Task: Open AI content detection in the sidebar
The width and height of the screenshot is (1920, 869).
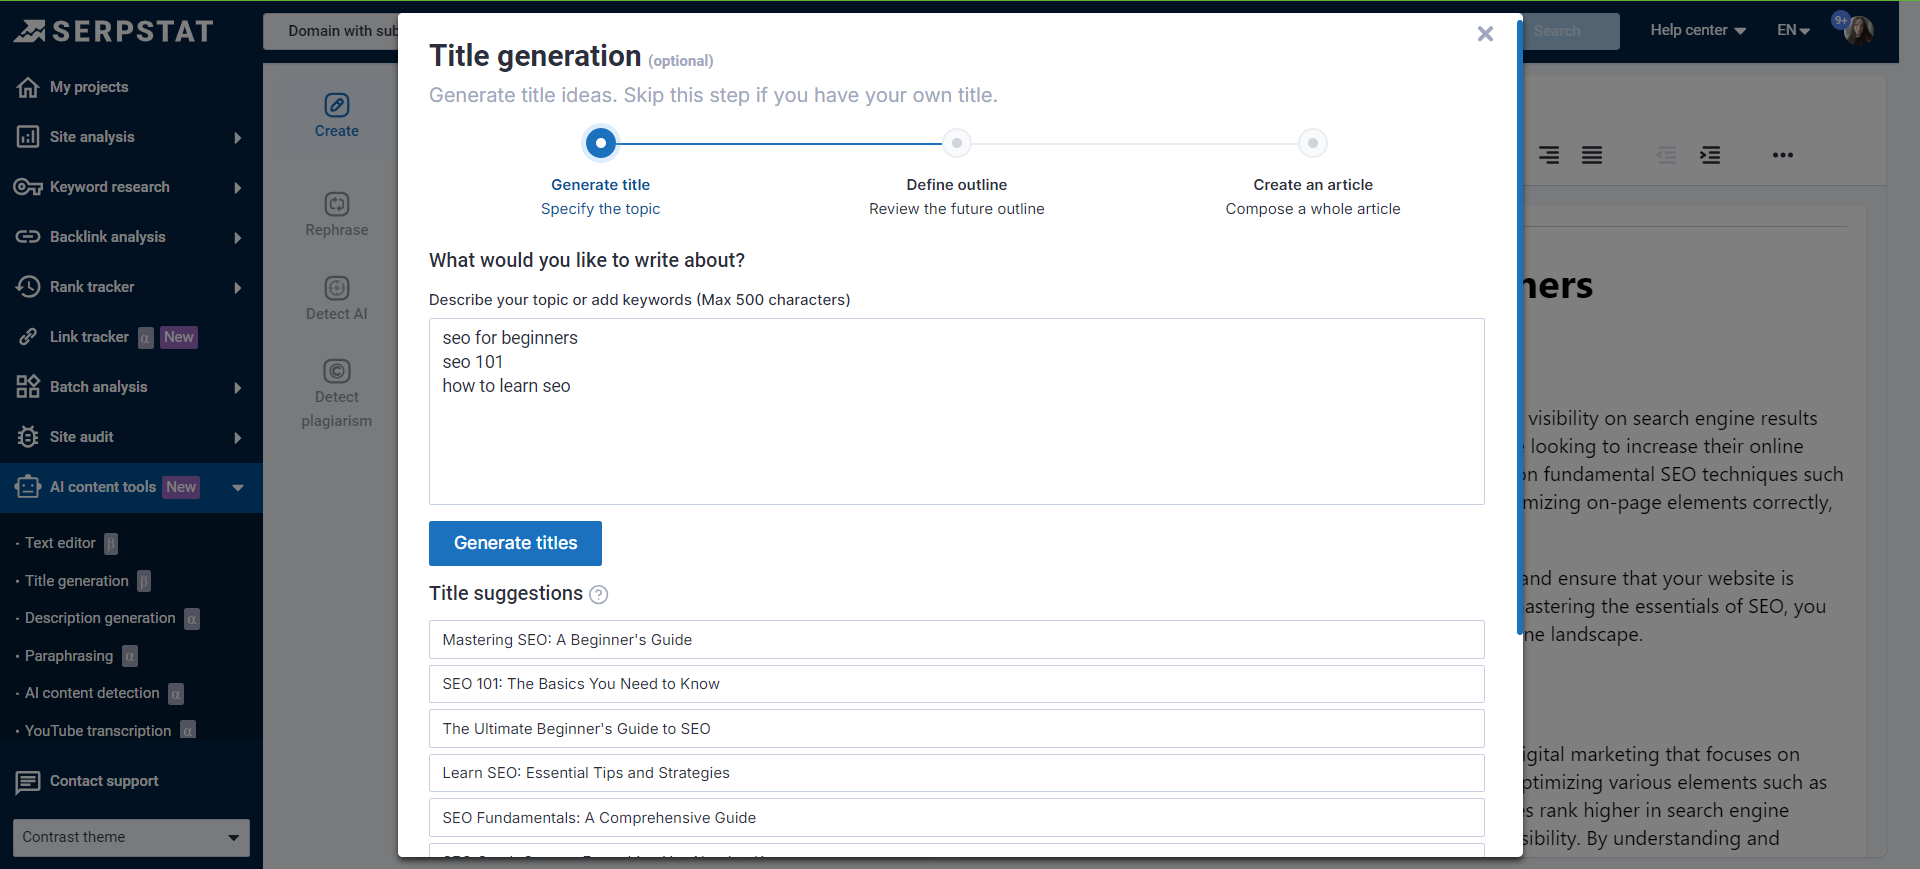Action: 92,693
